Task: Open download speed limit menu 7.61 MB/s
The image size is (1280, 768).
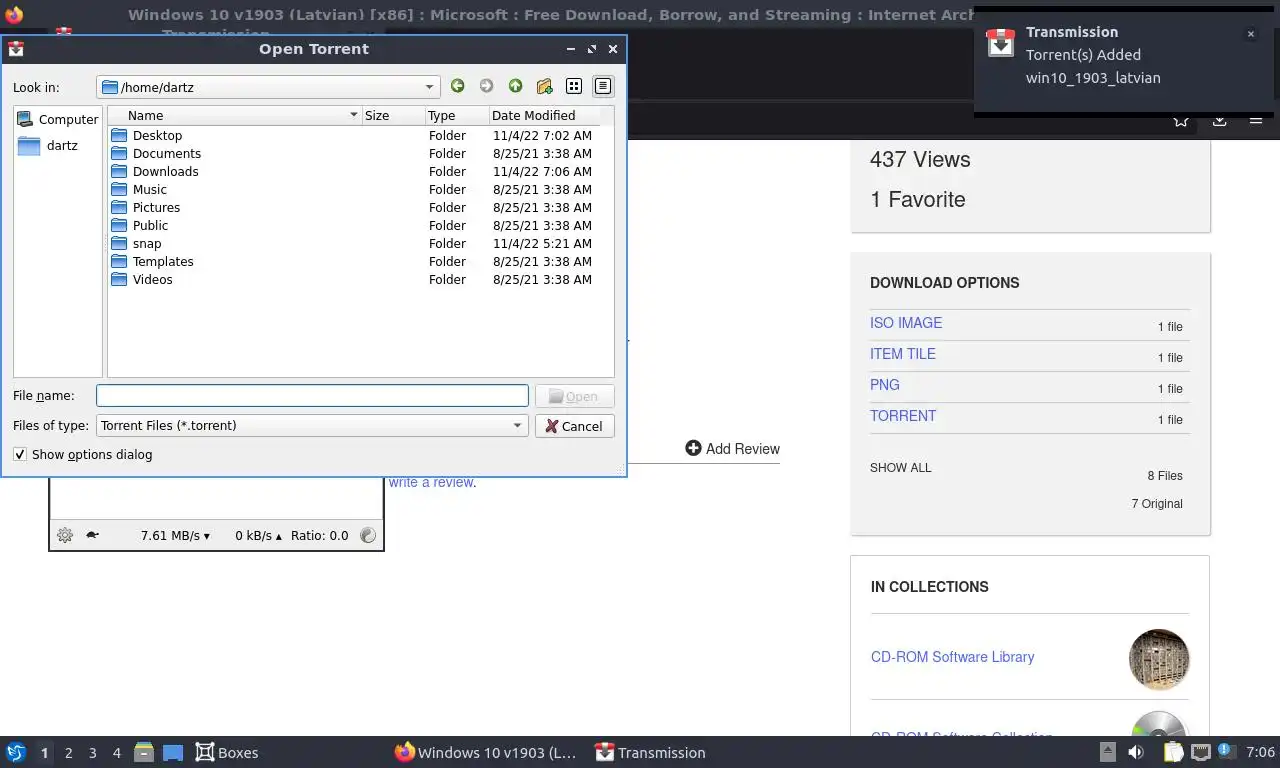Action: click(x=176, y=535)
